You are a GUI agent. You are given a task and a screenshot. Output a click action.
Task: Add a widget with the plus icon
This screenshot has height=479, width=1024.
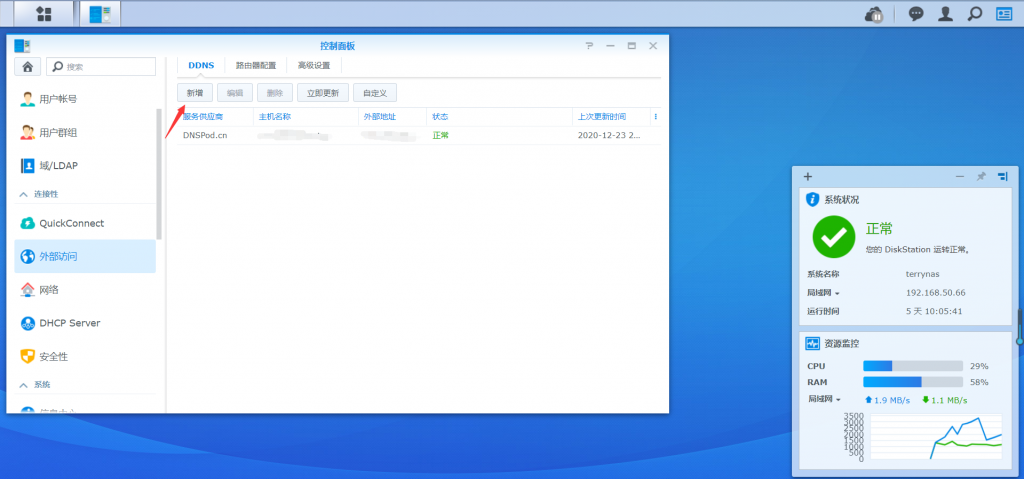808,176
